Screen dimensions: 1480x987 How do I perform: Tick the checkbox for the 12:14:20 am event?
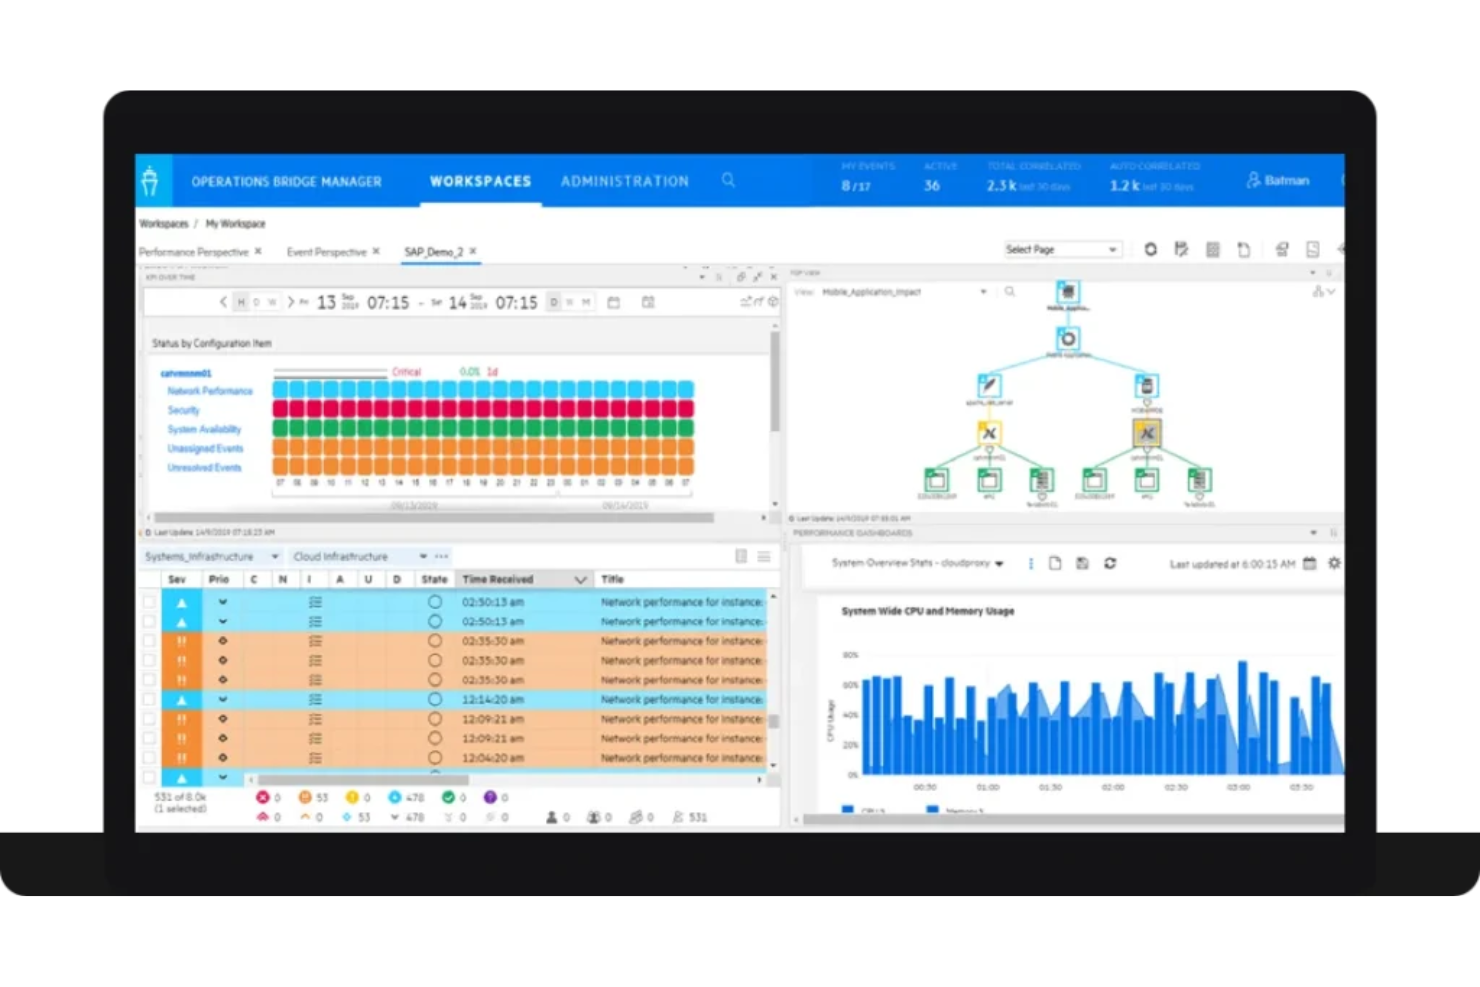[149, 699]
